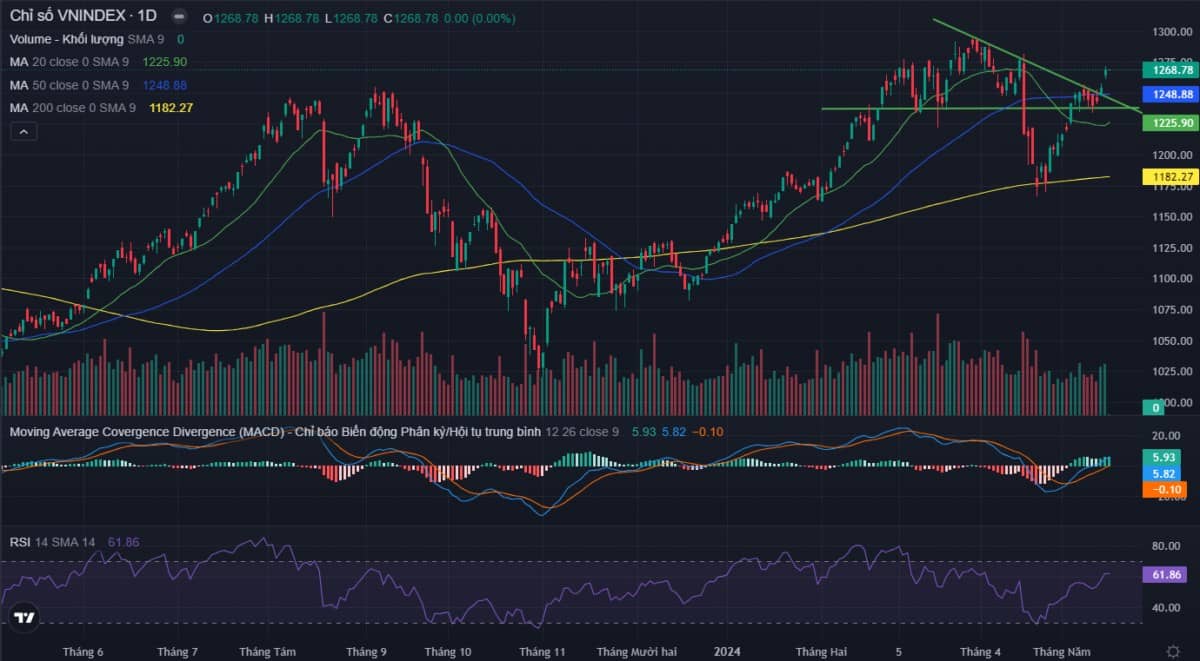1200x661 pixels.
Task: Click the 1300.00 price scale label
Action: point(1170,32)
